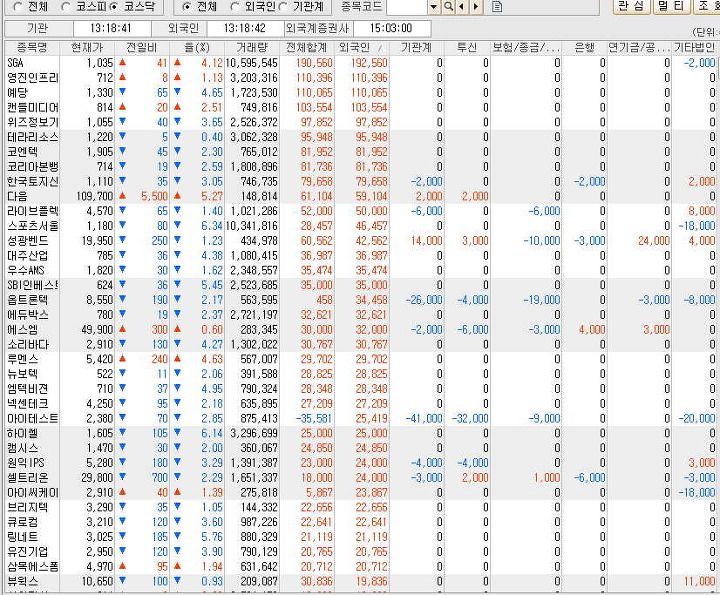Click the 외국계증권사 time value 15:03:00
The width and height of the screenshot is (720, 595).
(x=391, y=28)
